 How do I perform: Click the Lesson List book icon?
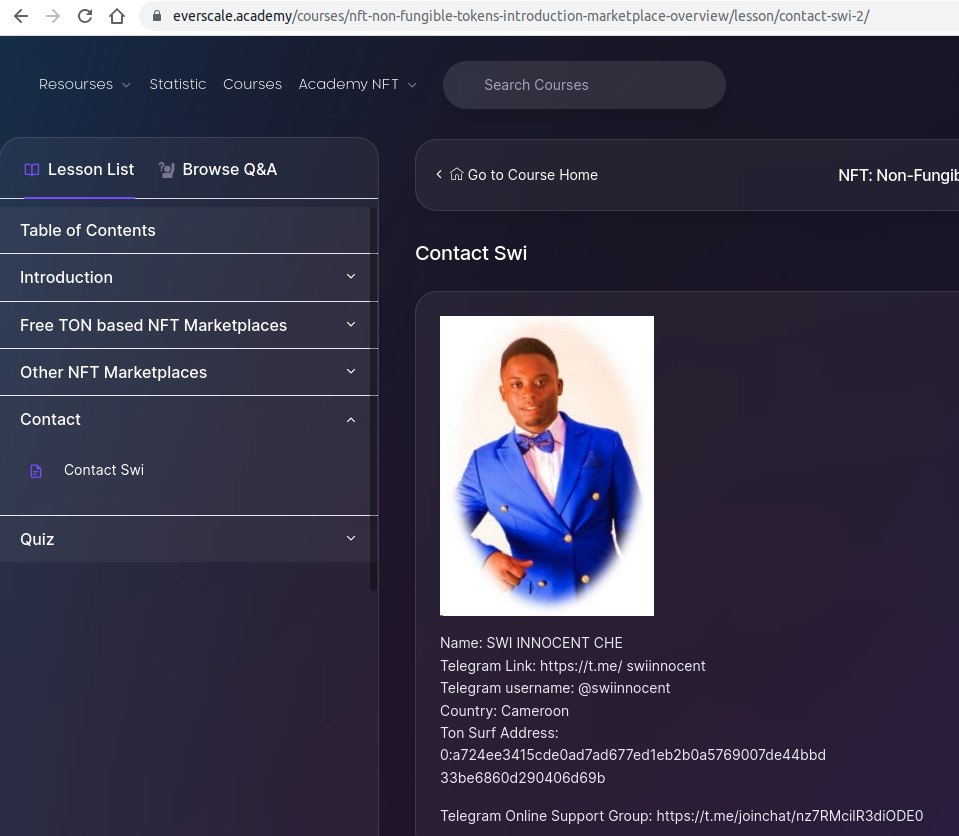point(32,170)
